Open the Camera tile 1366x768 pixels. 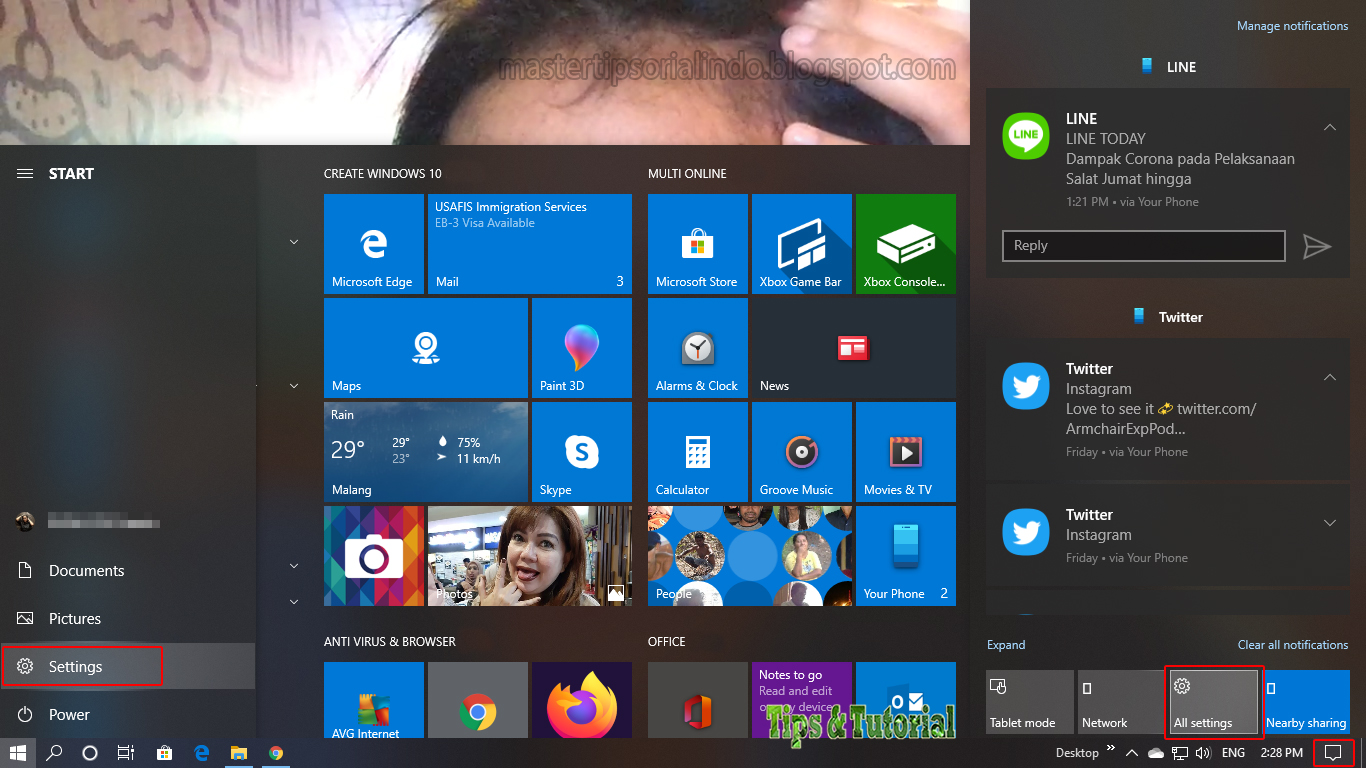tap(374, 555)
